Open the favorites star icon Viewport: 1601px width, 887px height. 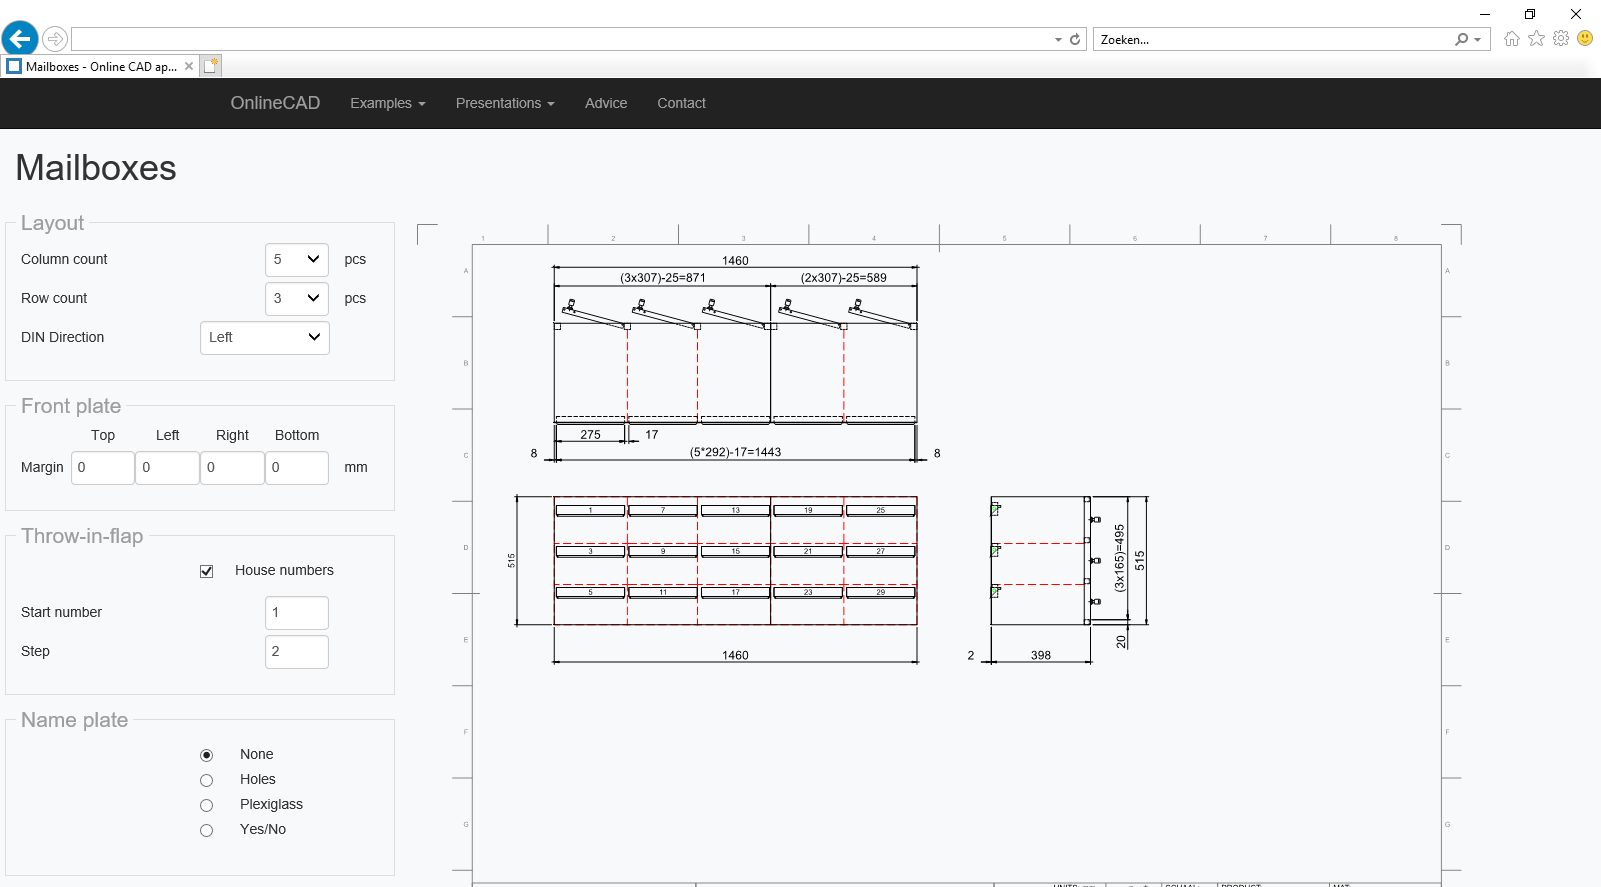[1536, 39]
